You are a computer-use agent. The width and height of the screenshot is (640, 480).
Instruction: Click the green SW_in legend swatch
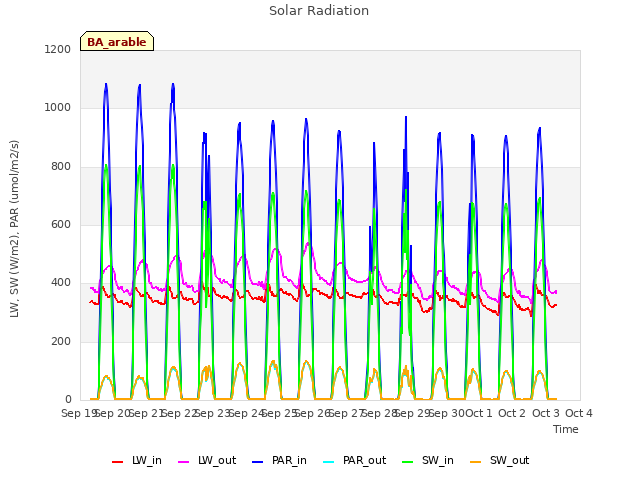point(407,462)
